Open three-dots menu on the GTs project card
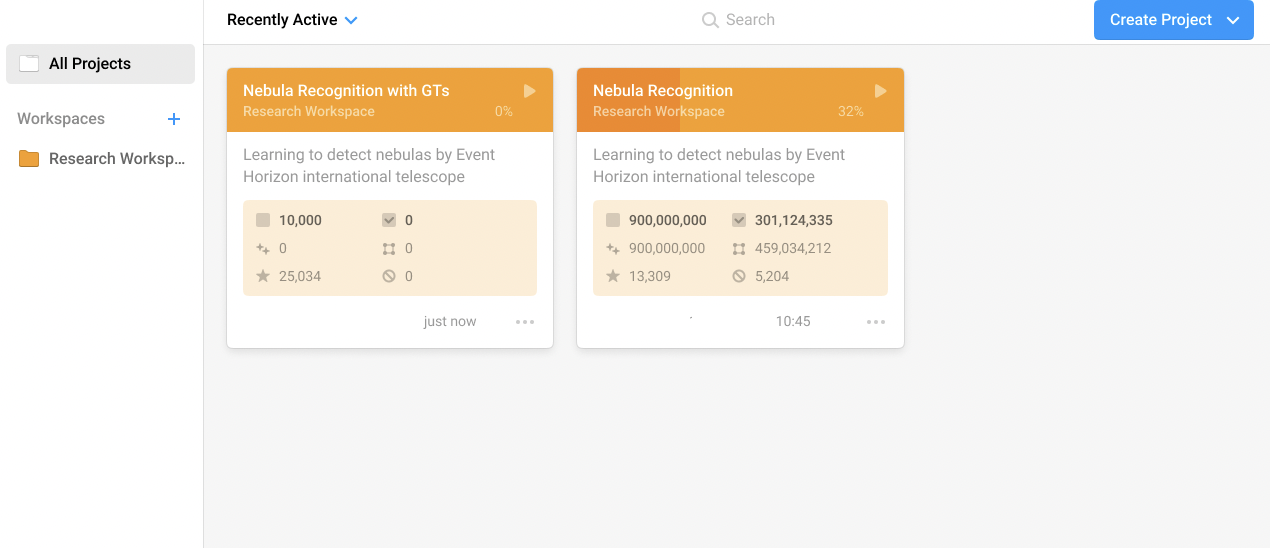The image size is (1270, 548). (x=525, y=322)
